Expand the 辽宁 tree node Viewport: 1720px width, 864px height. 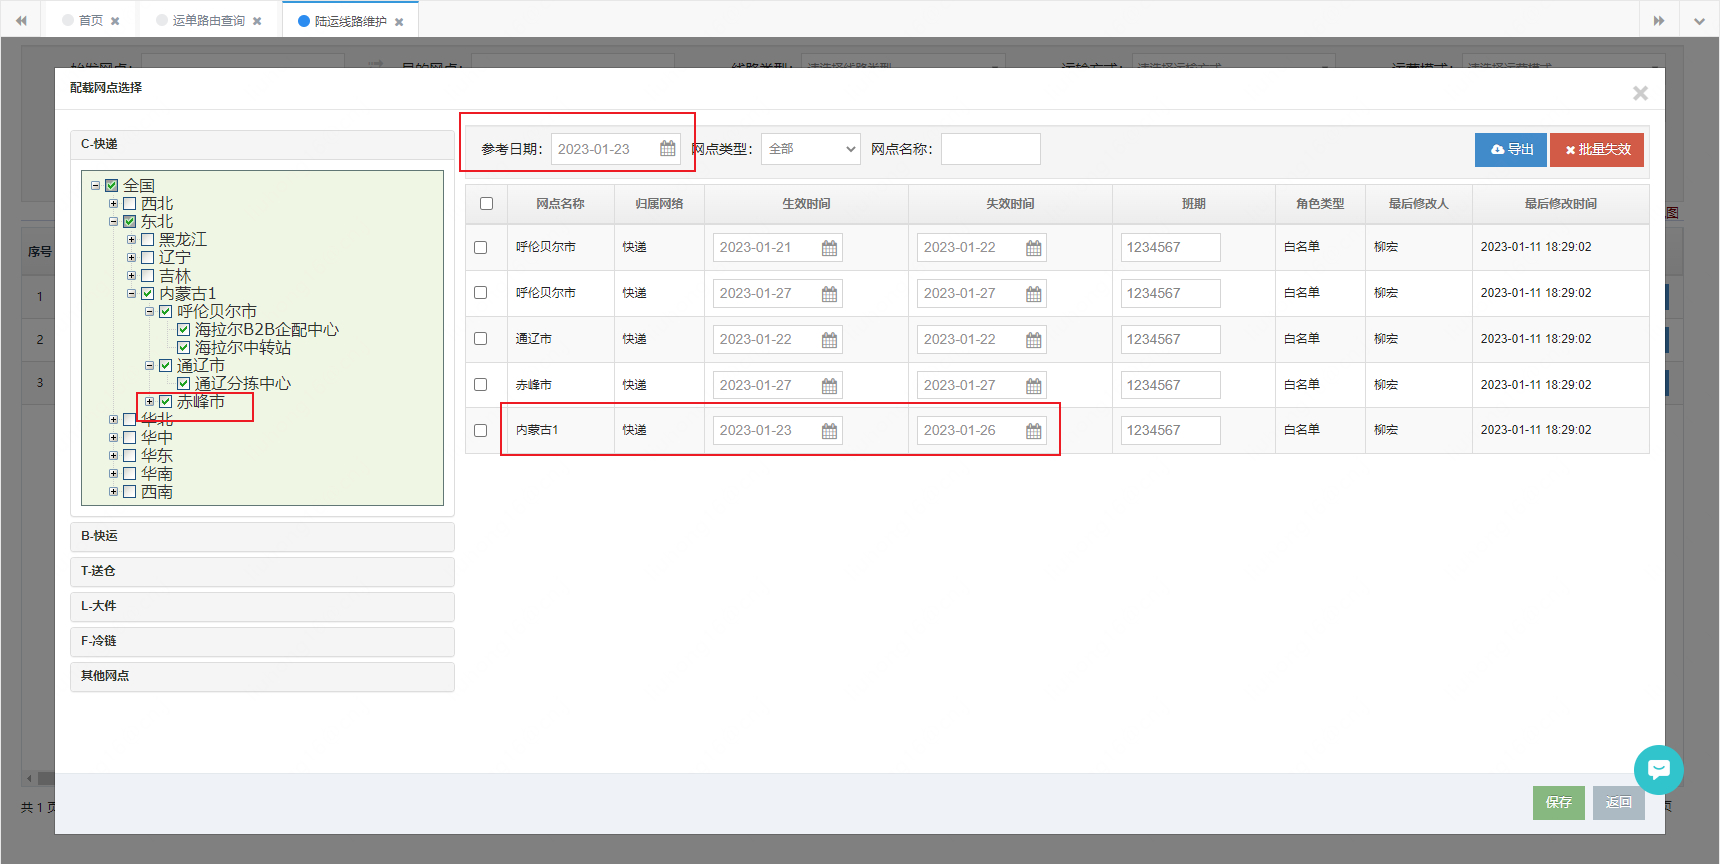coord(131,257)
